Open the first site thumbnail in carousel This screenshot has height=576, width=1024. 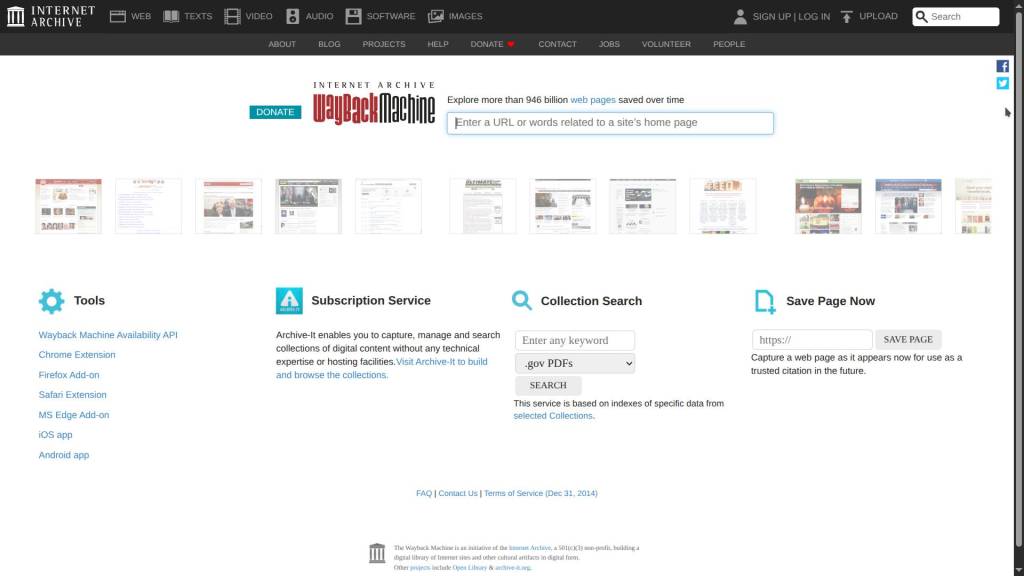point(69,206)
